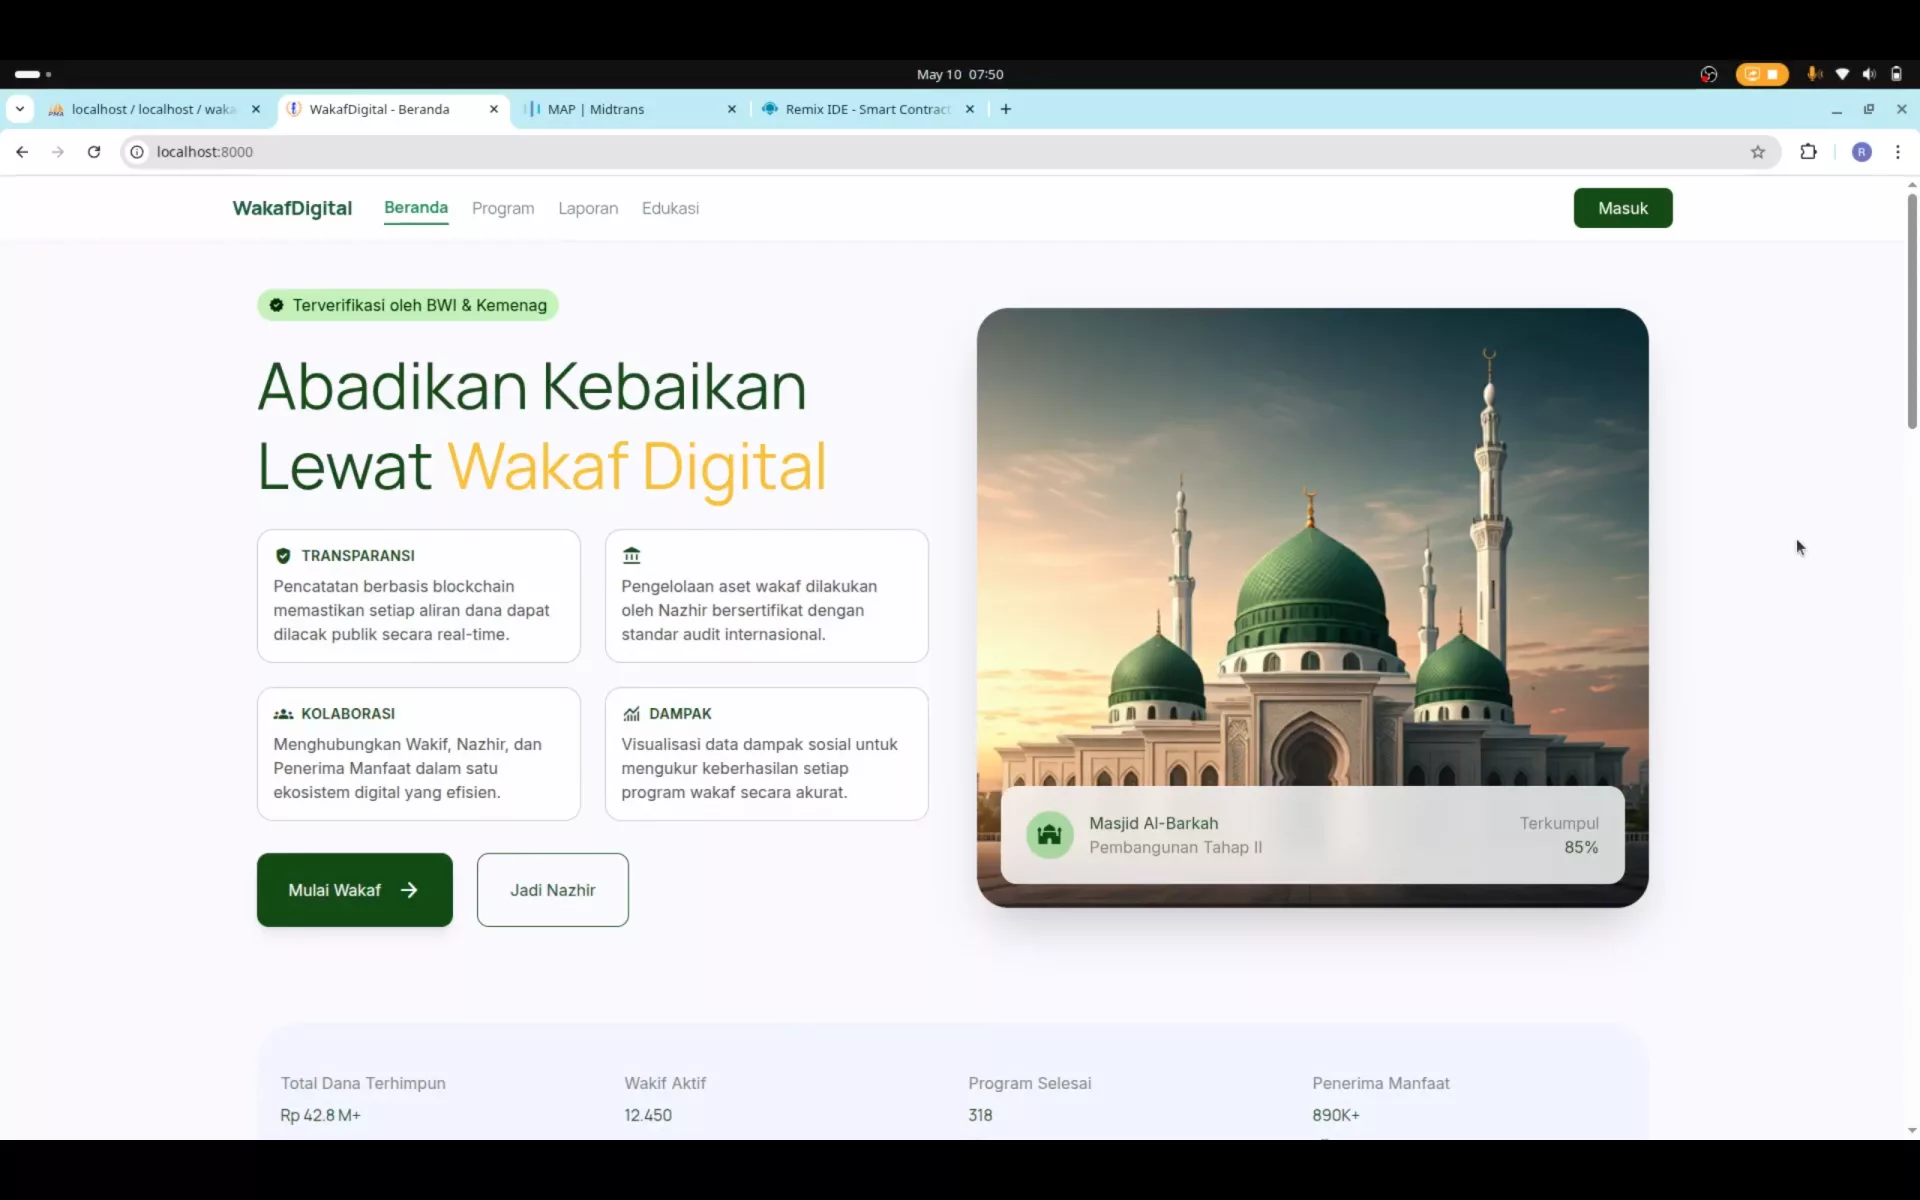Click the network icon in the system tray

coord(1842,74)
